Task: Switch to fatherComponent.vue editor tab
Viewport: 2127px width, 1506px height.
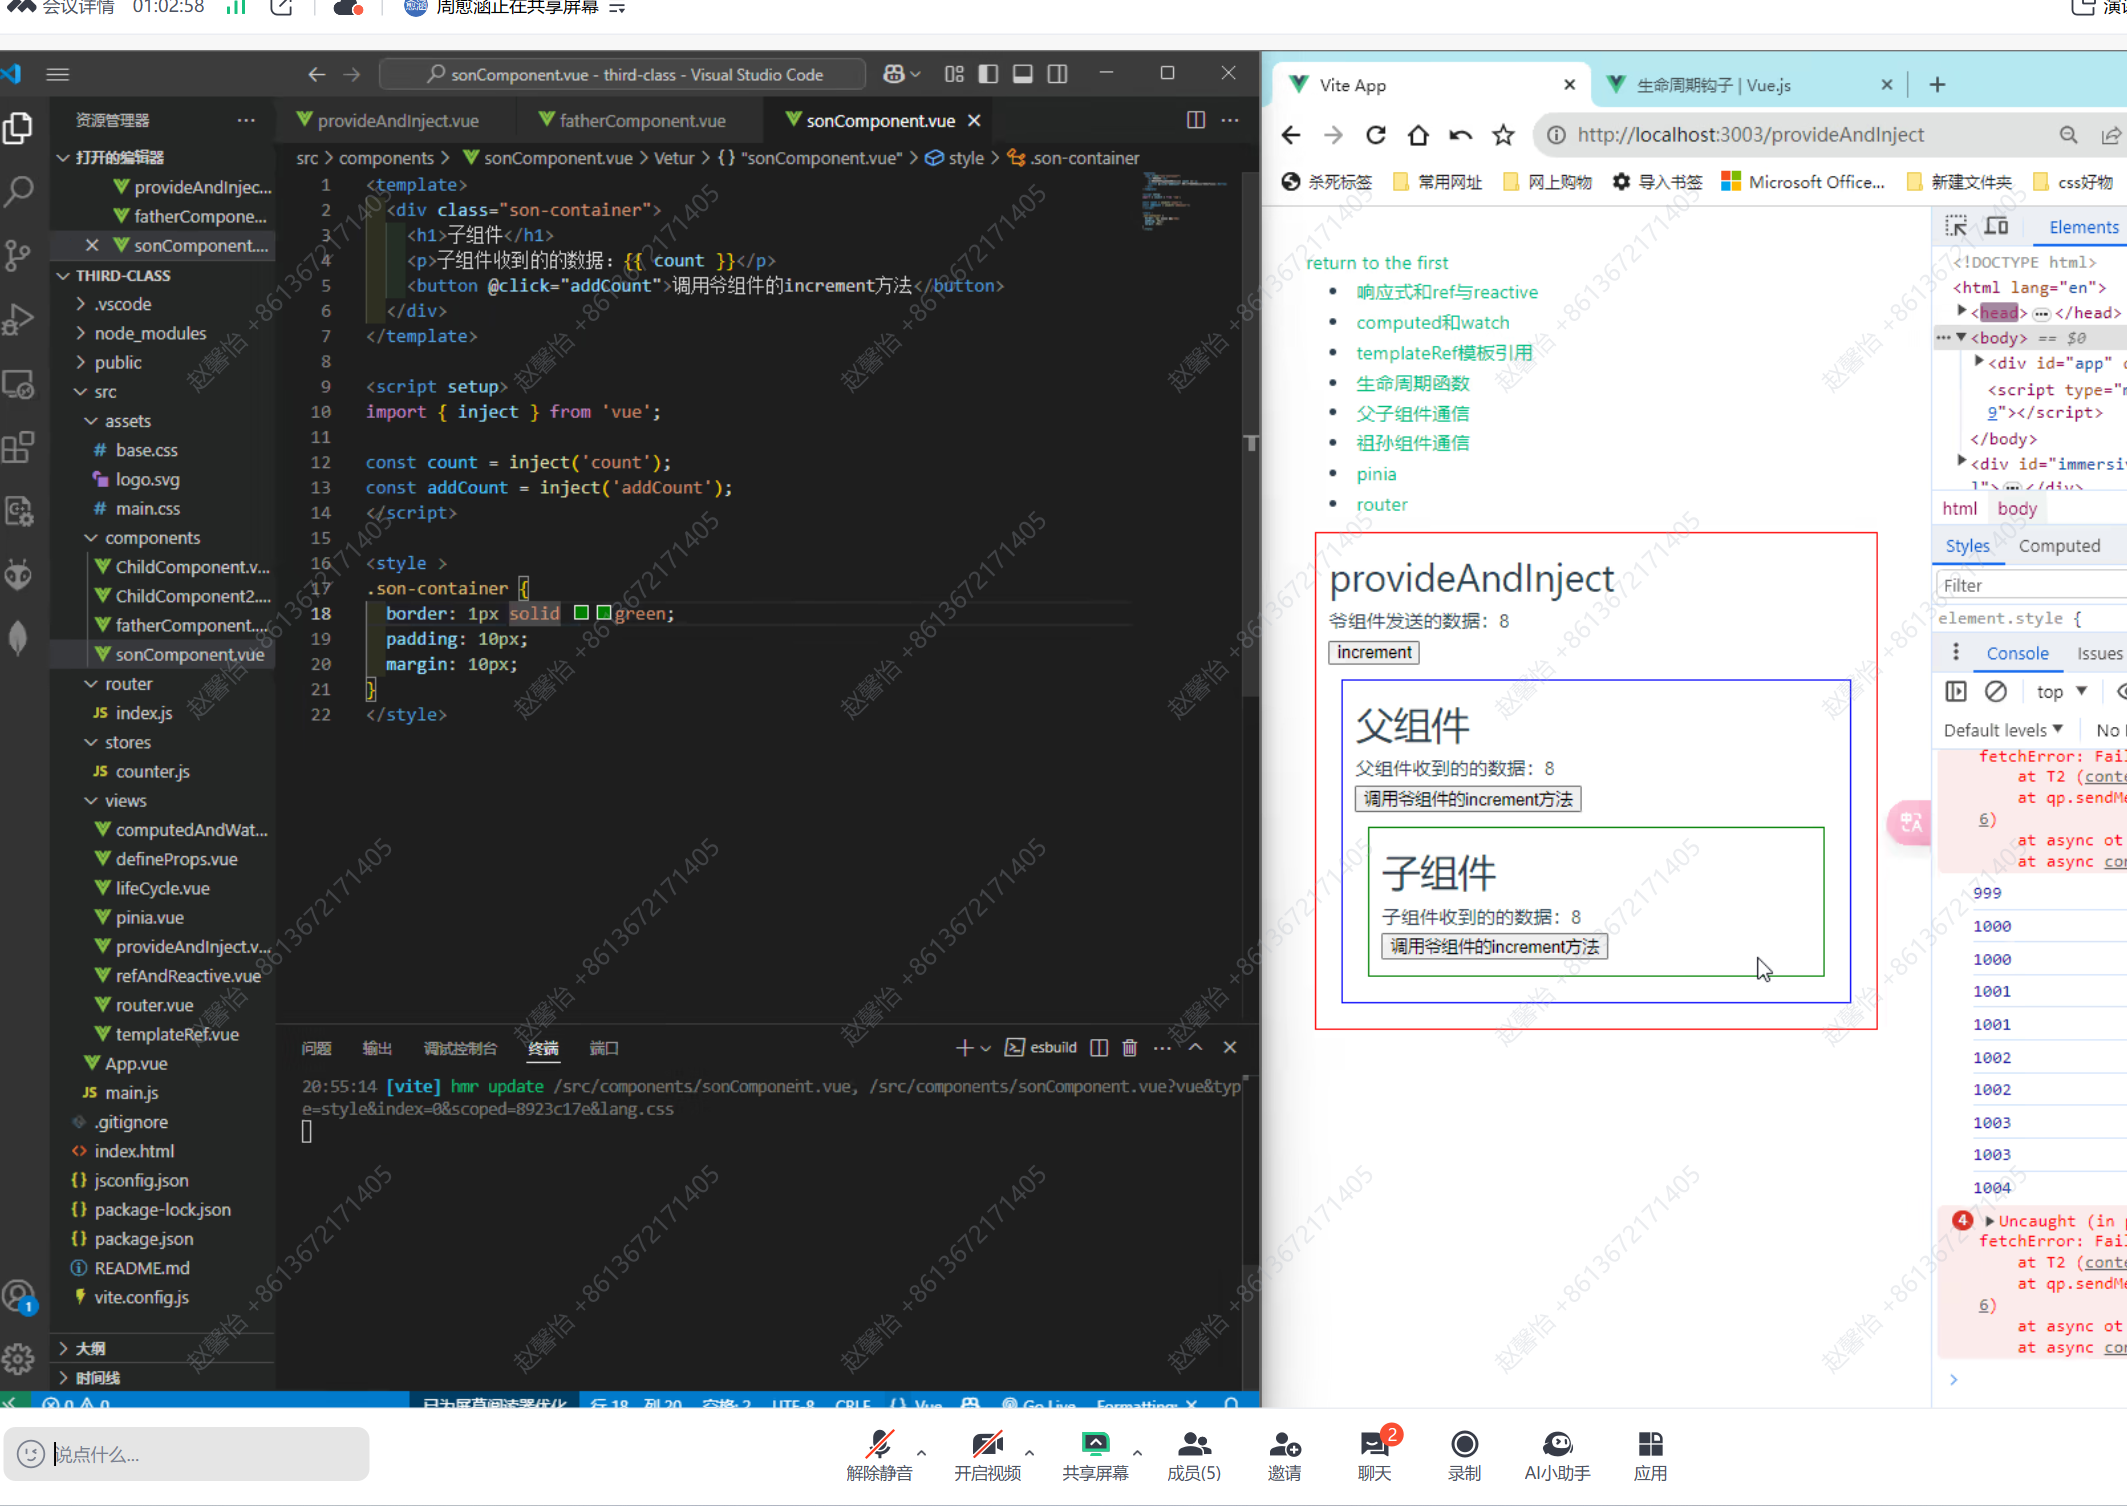Action: coord(641,121)
